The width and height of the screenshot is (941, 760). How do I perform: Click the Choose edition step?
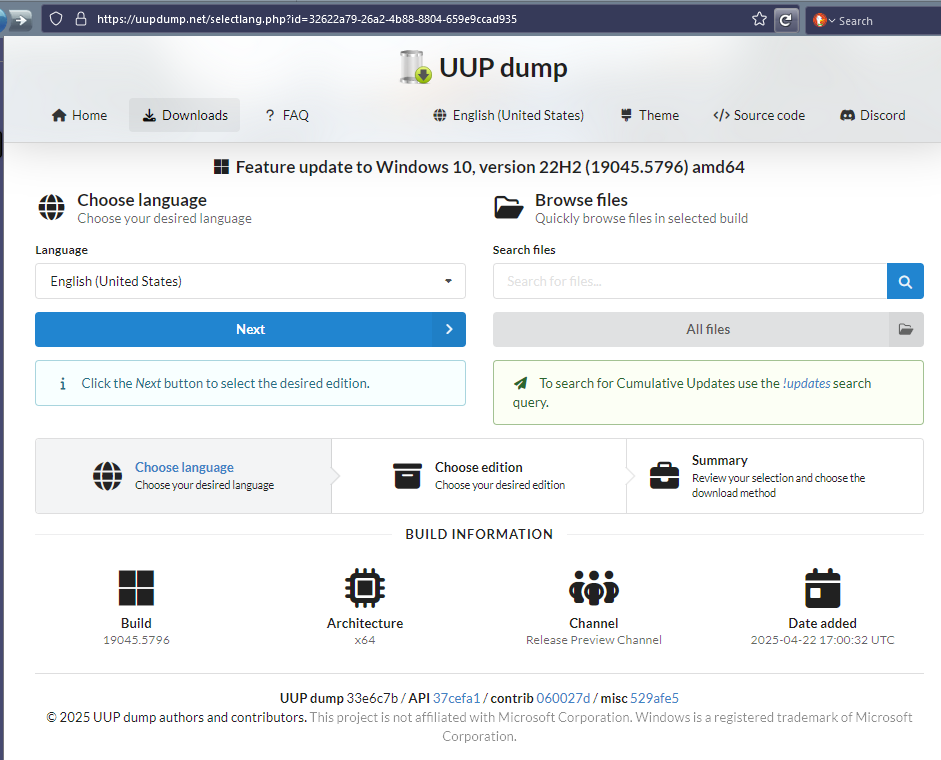(x=479, y=475)
